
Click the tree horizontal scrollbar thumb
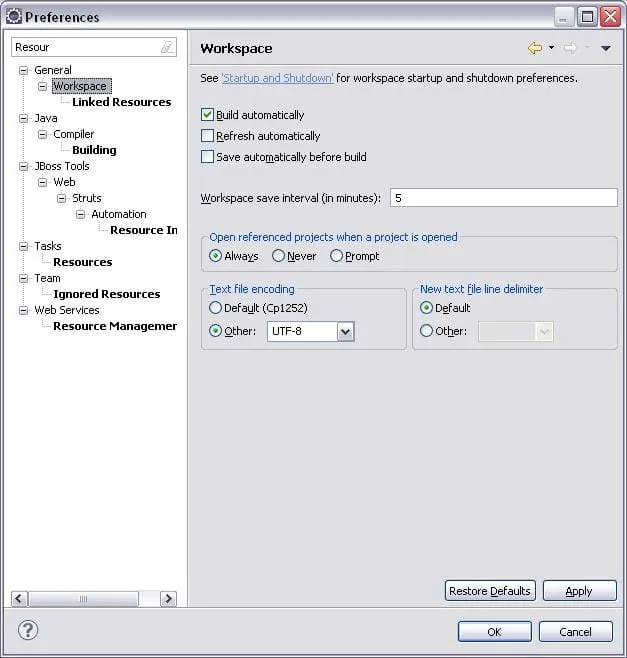click(83, 598)
